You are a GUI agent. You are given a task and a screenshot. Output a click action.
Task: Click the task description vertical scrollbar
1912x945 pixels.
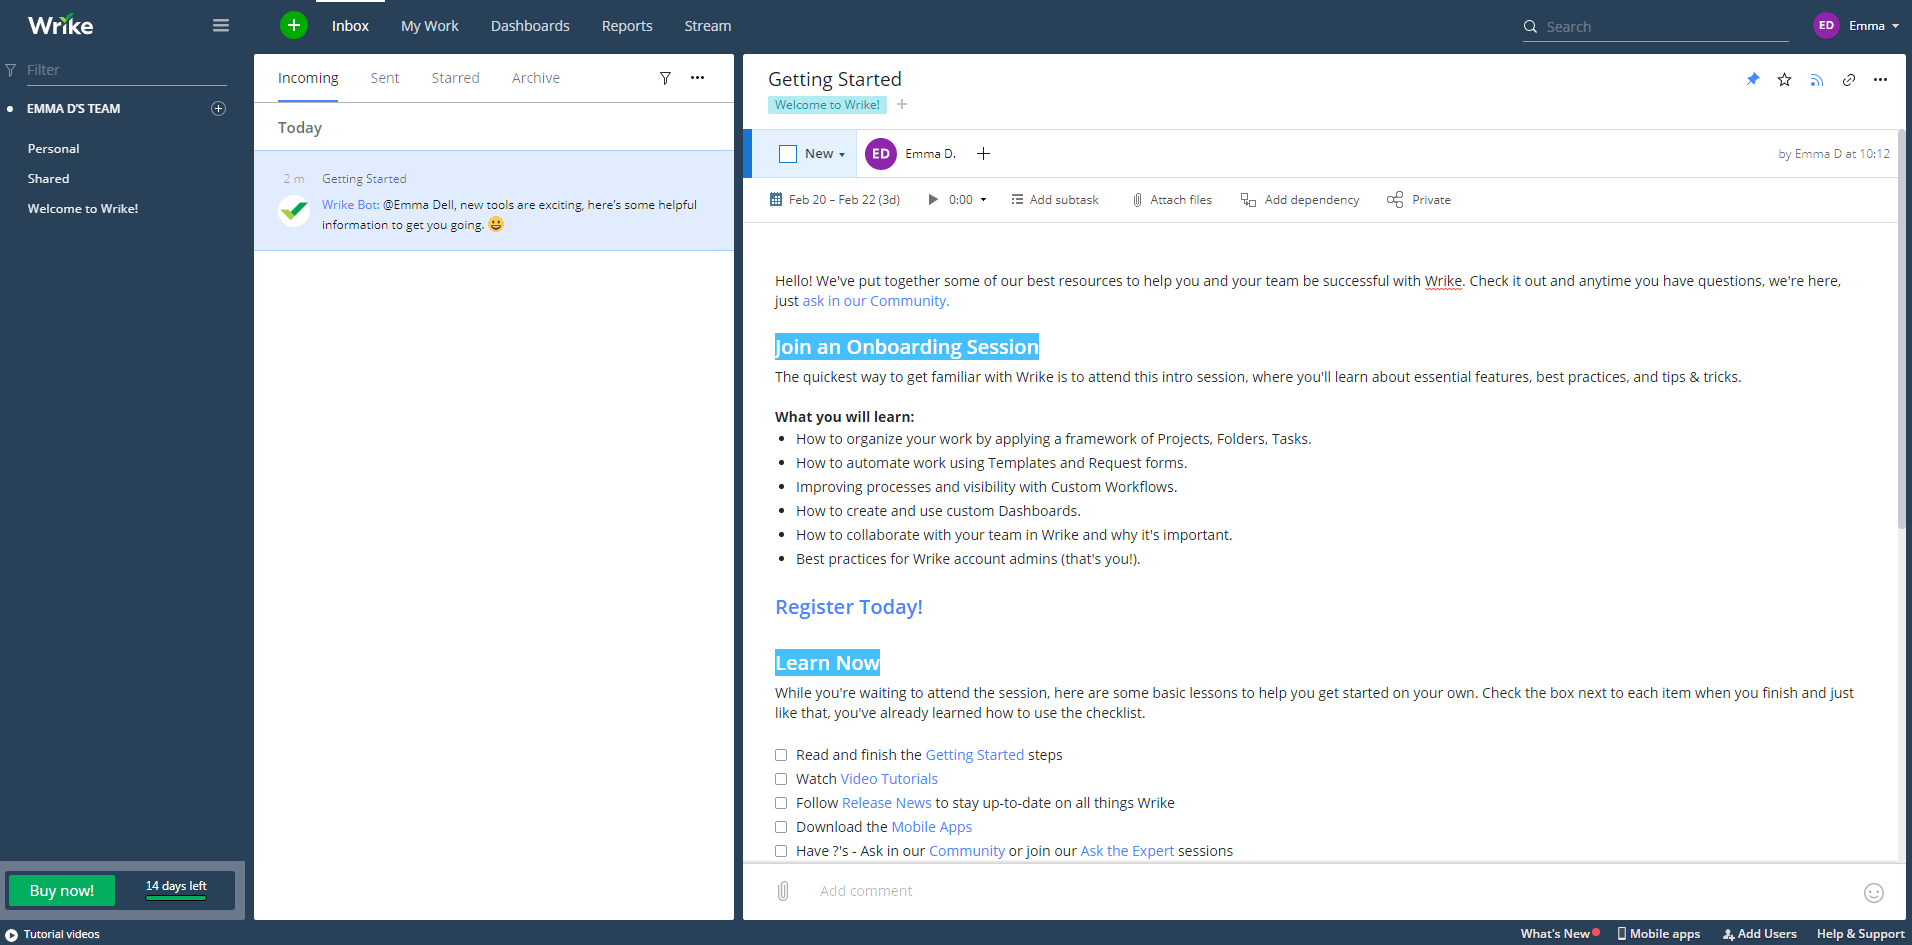point(1901,330)
